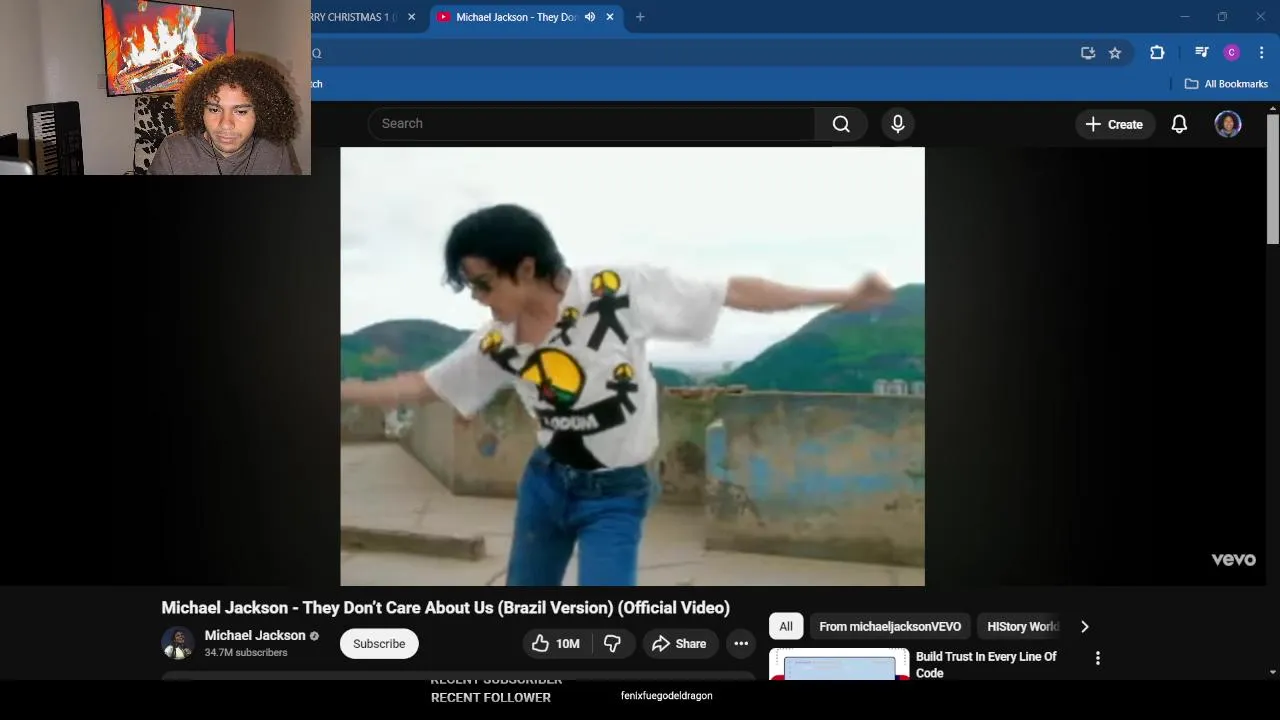The width and height of the screenshot is (1280, 720).
Task: Click Michael Jackson channel avatar
Action: 178,643
